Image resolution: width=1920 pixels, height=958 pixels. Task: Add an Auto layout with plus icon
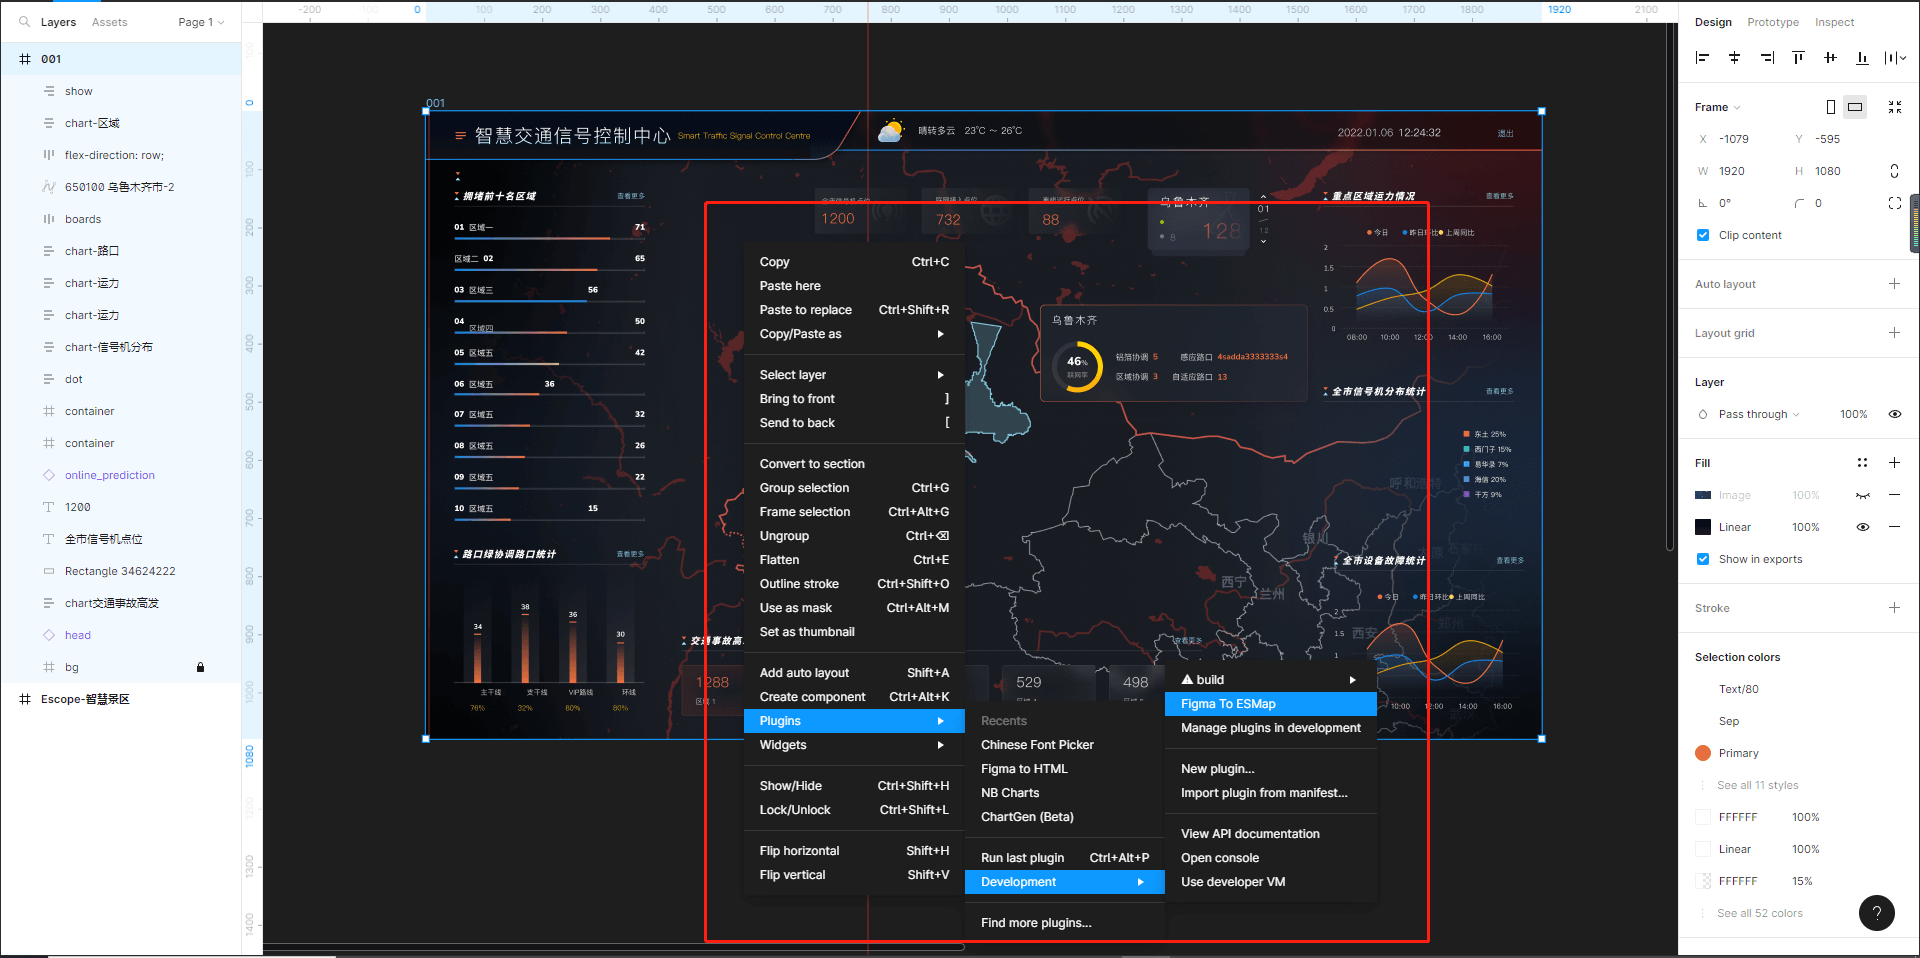[1894, 284]
